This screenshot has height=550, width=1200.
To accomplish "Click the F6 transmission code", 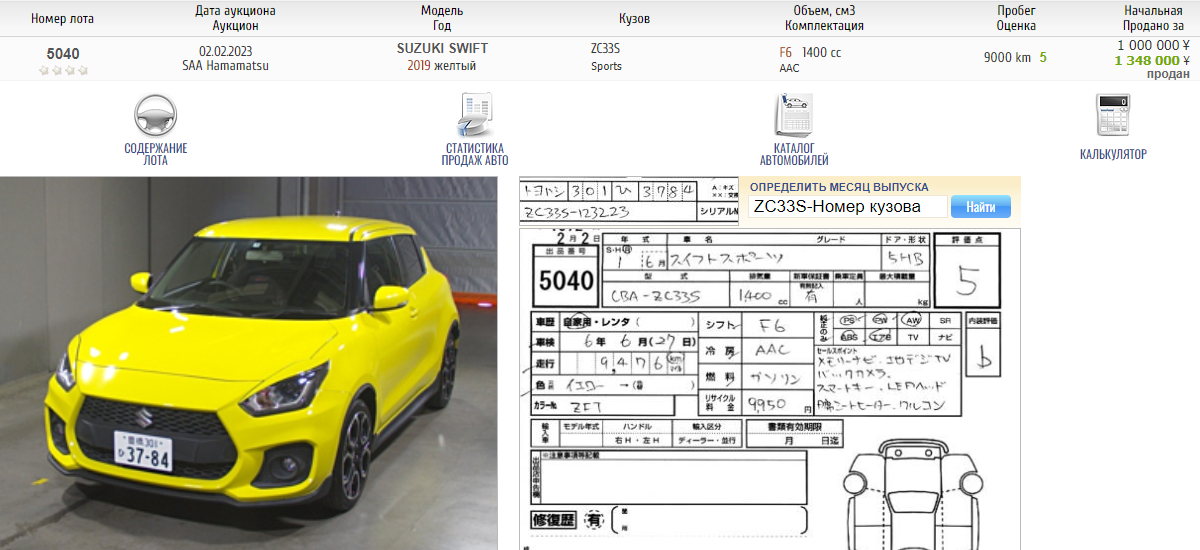I will pyautogui.click(x=785, y=52).
